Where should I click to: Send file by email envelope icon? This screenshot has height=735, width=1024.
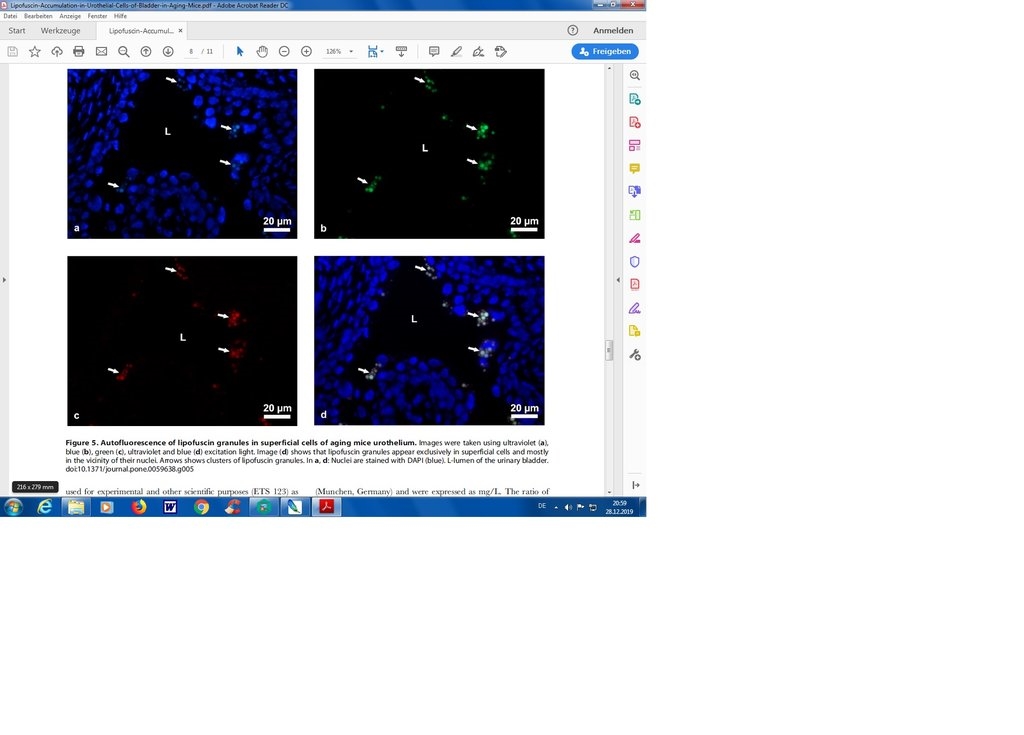pyautogui.click(x=101, y=51)
